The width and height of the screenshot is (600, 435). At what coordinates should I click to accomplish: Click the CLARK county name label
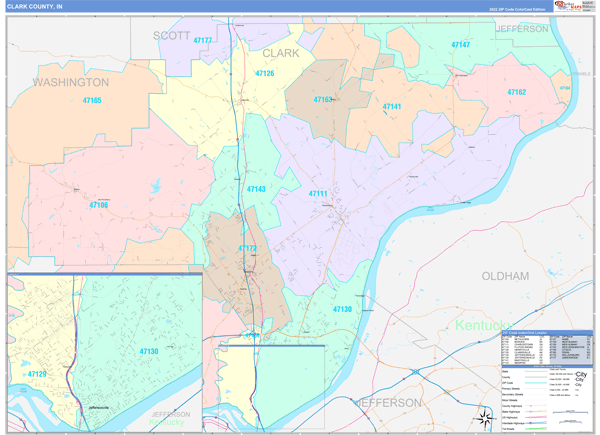pos(280,53)
